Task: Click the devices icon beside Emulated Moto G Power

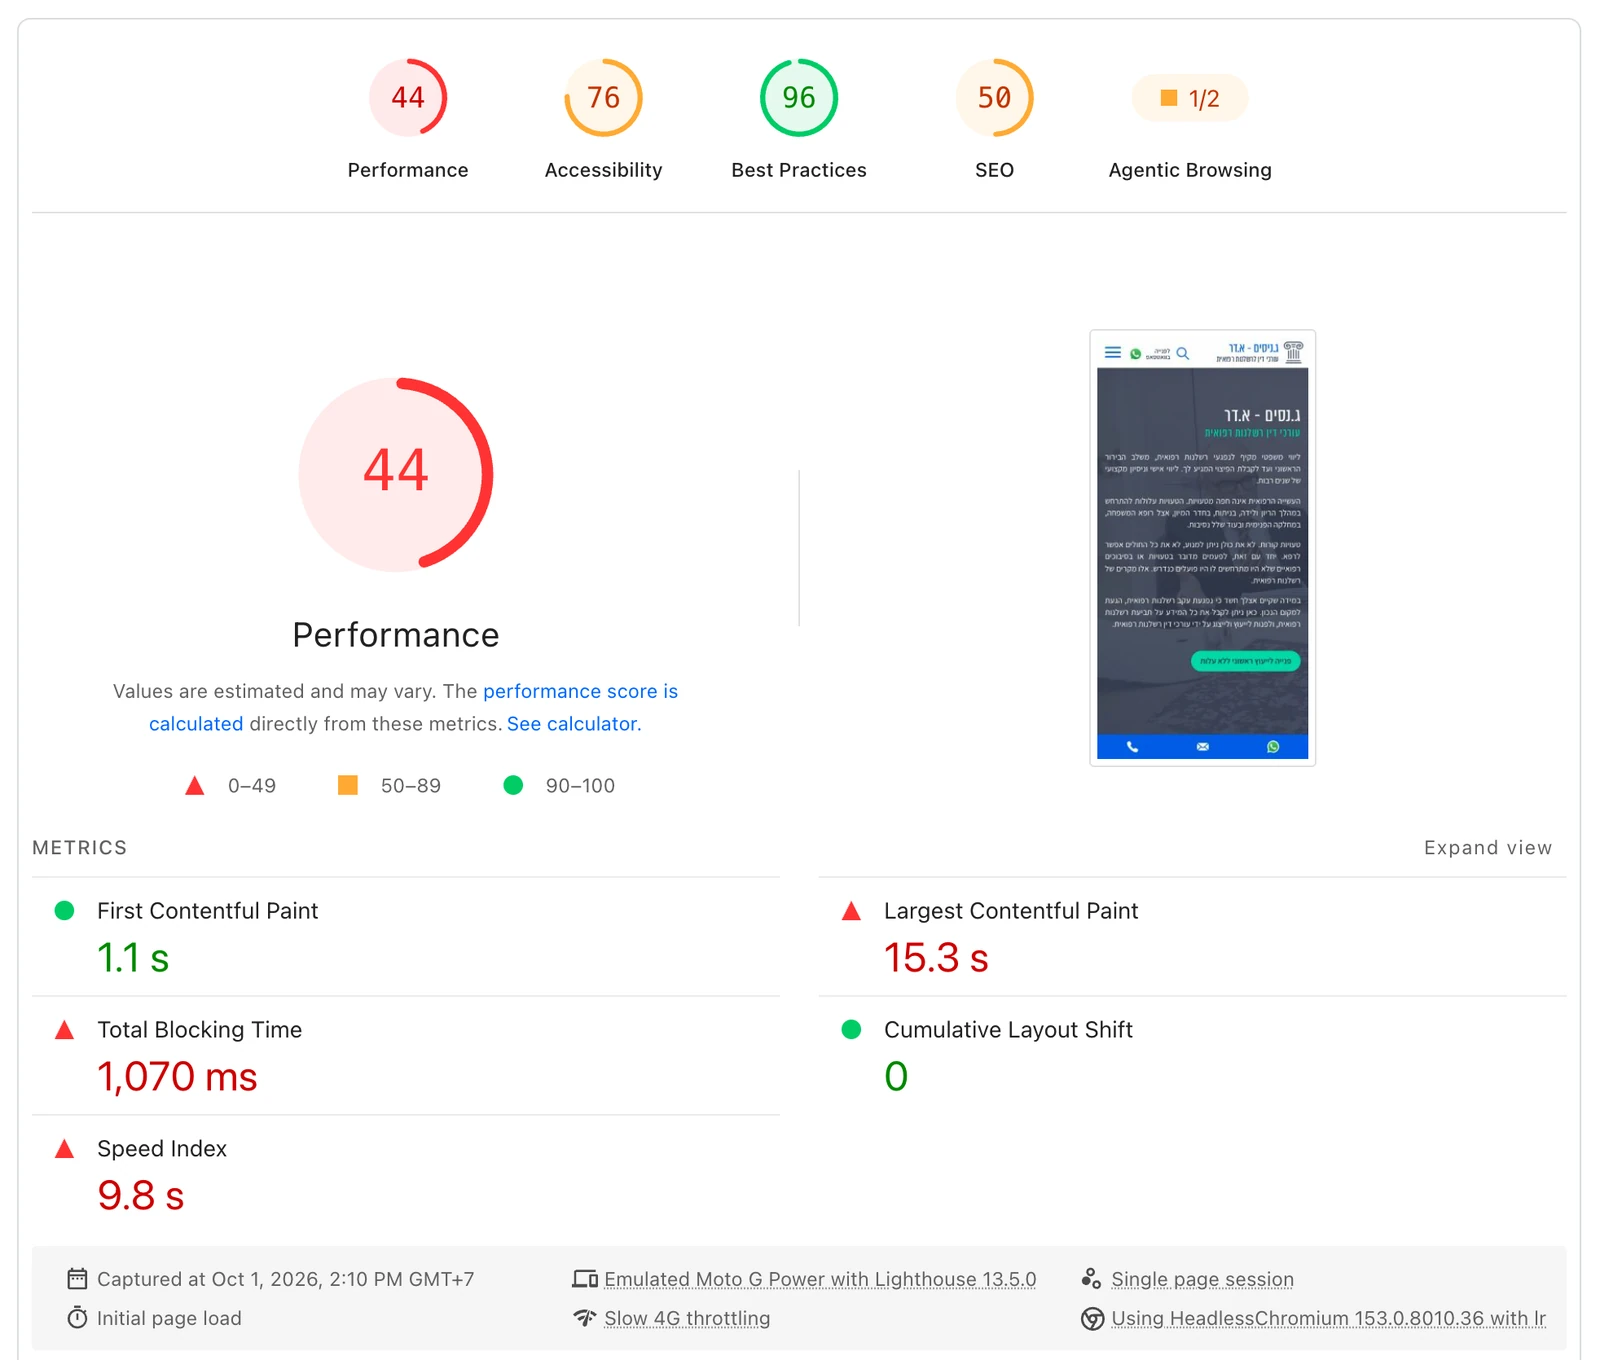Action: tap(585, 1279)
